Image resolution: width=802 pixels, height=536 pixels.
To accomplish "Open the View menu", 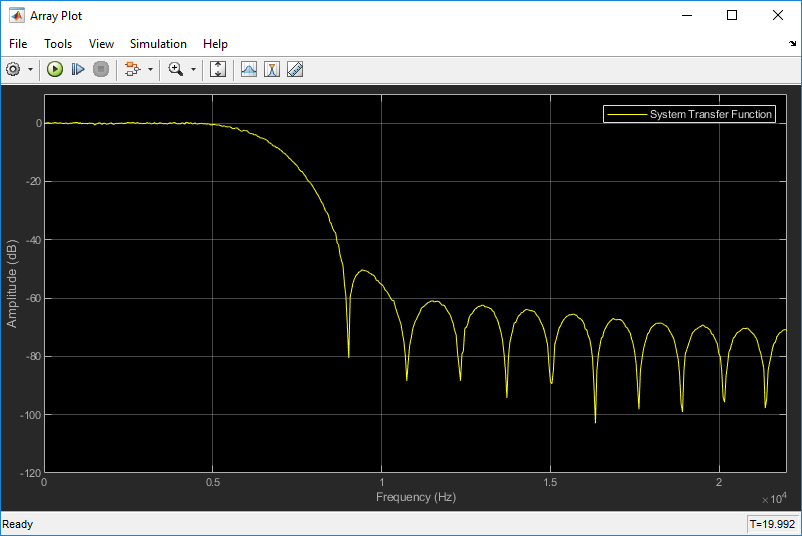I will (101, 44).
